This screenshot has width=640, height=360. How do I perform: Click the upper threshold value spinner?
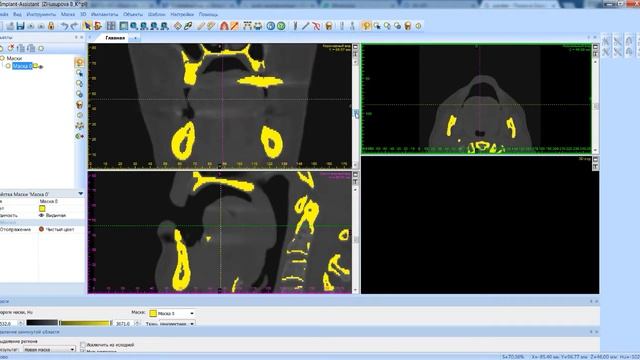137,323
